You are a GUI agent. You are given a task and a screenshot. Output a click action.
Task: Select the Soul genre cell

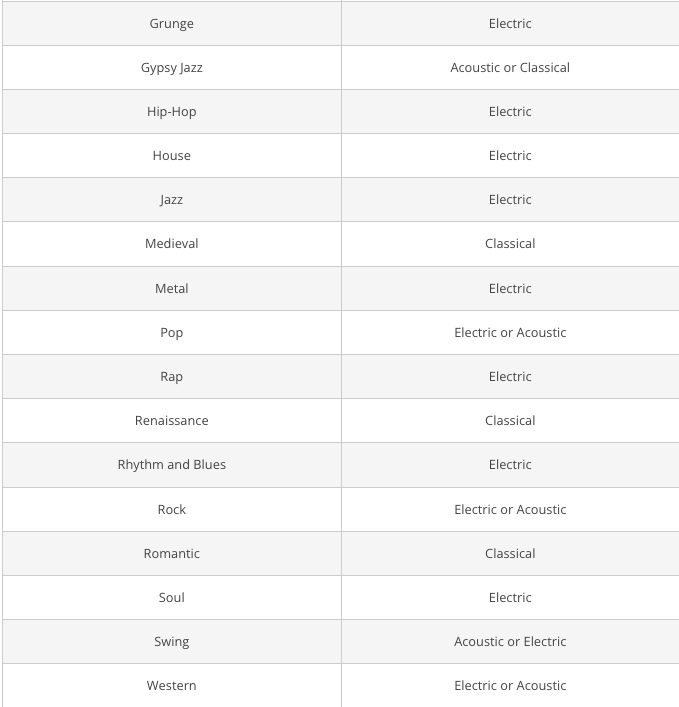(172, 597)
